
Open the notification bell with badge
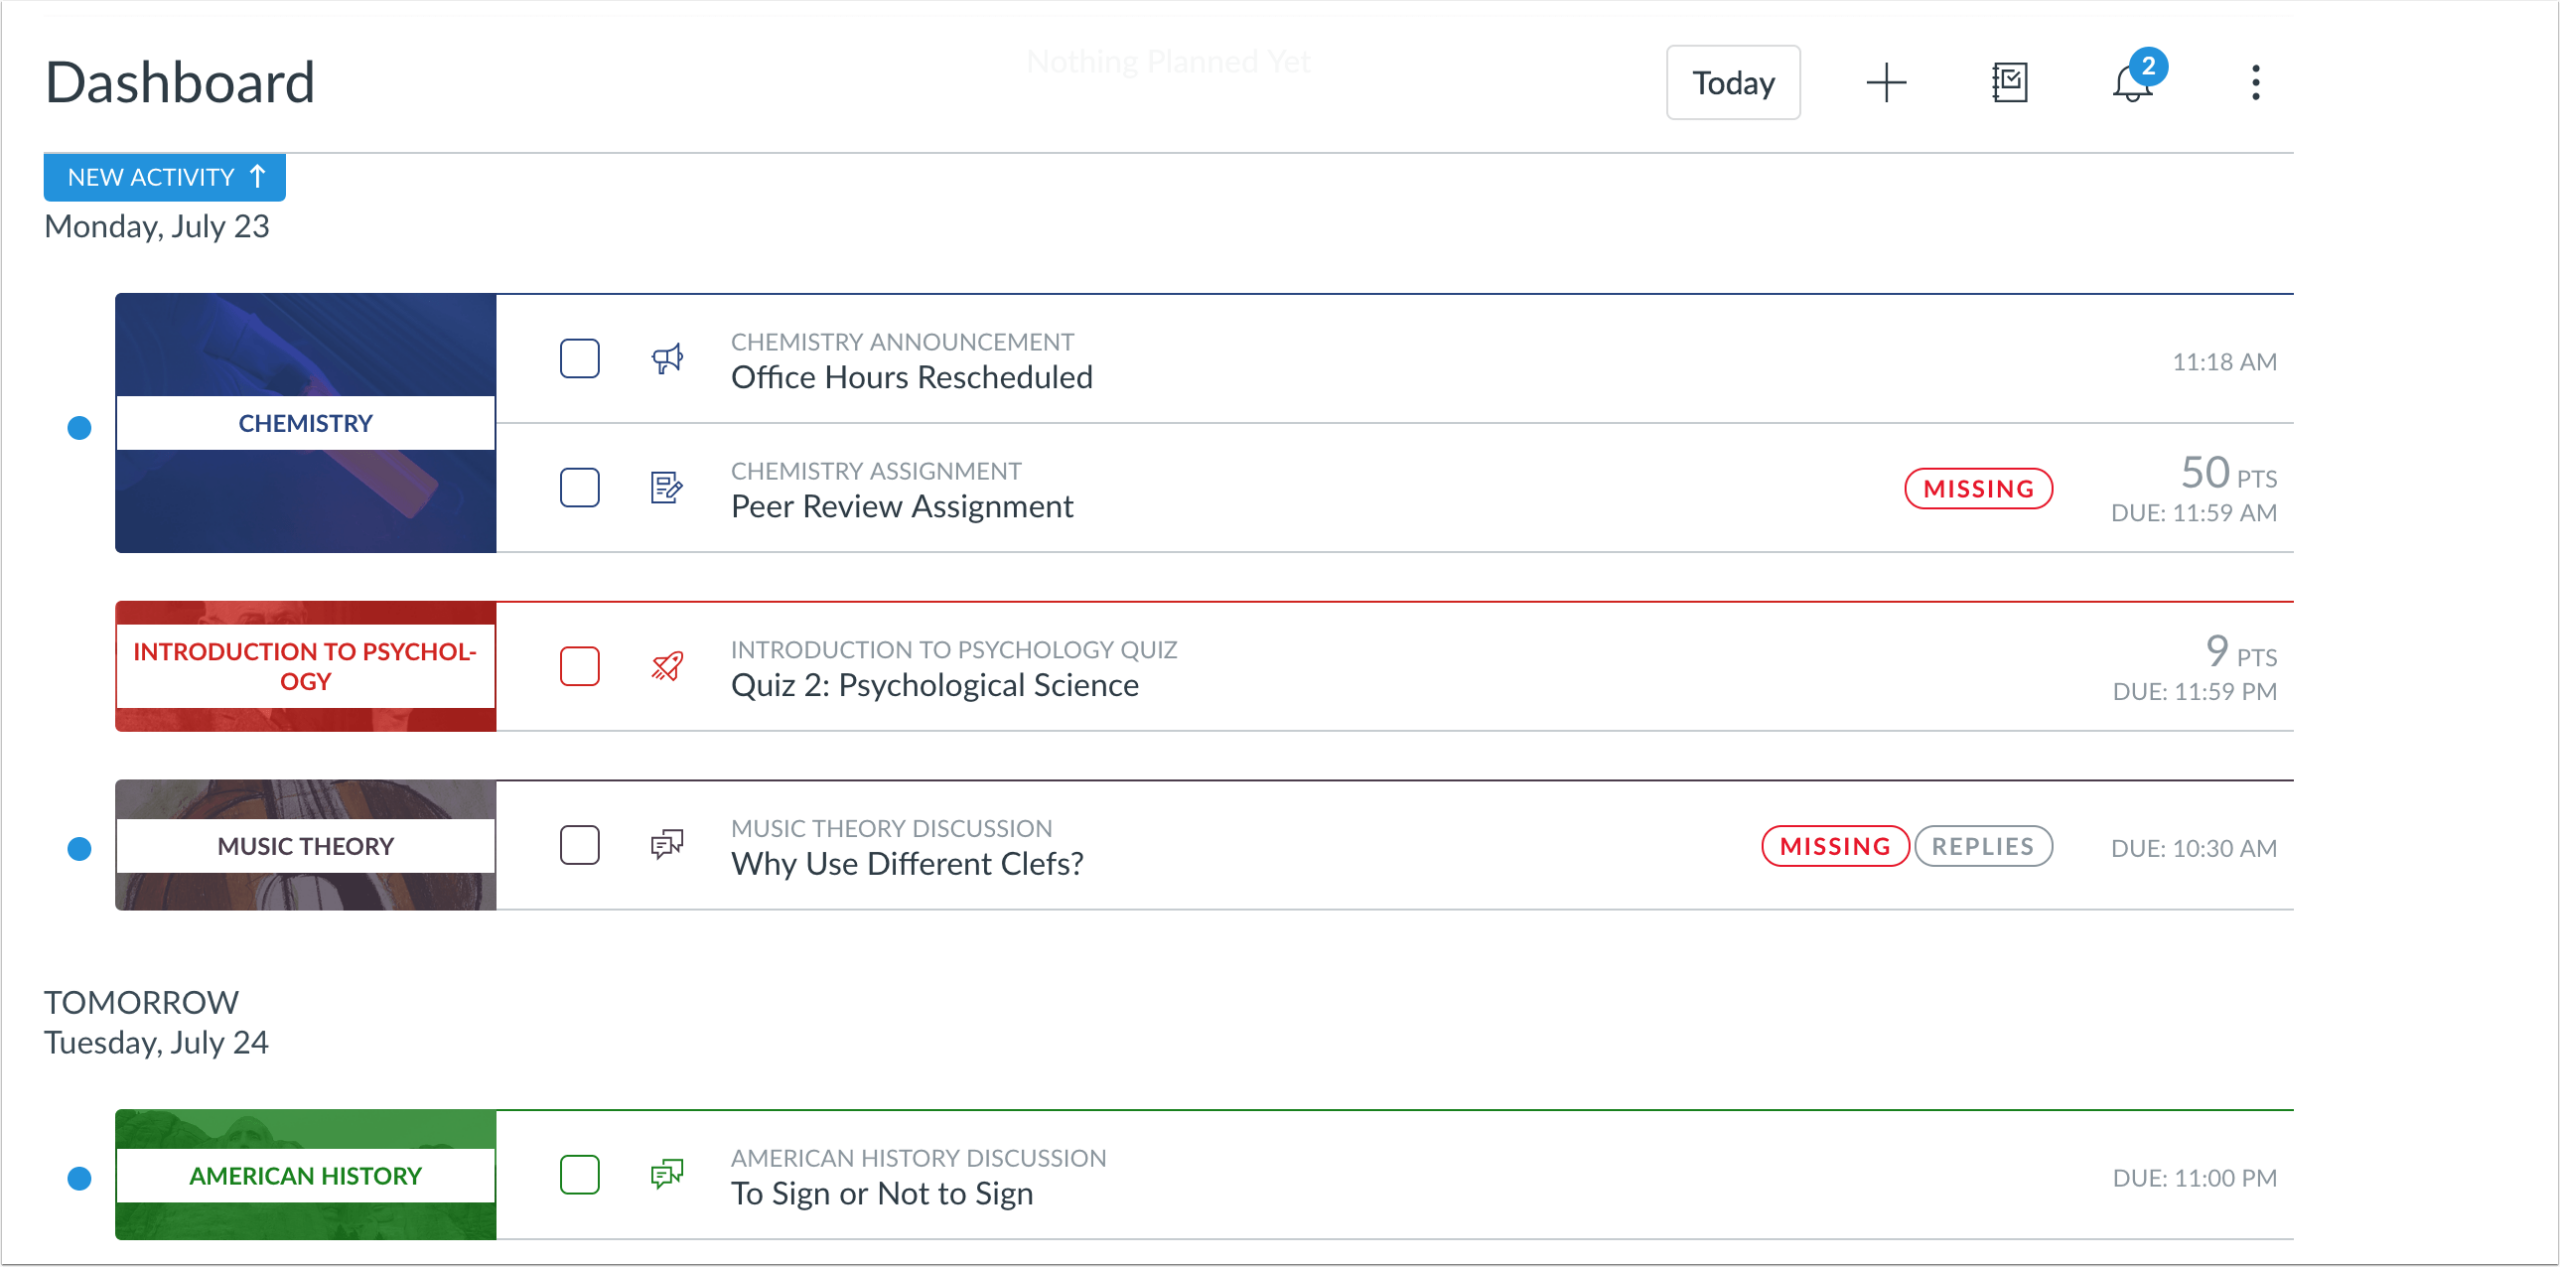tap(2133, 82)
